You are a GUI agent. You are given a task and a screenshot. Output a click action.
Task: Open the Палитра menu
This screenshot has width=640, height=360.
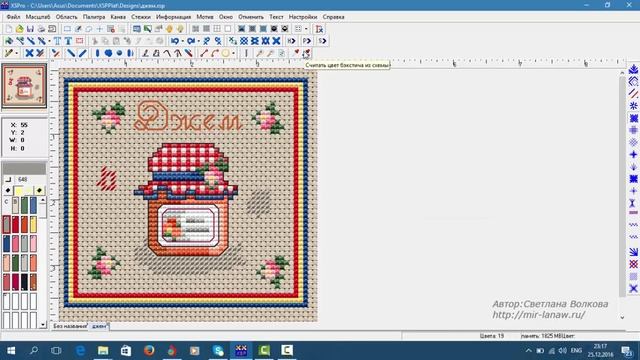click(x=94, y=17)
